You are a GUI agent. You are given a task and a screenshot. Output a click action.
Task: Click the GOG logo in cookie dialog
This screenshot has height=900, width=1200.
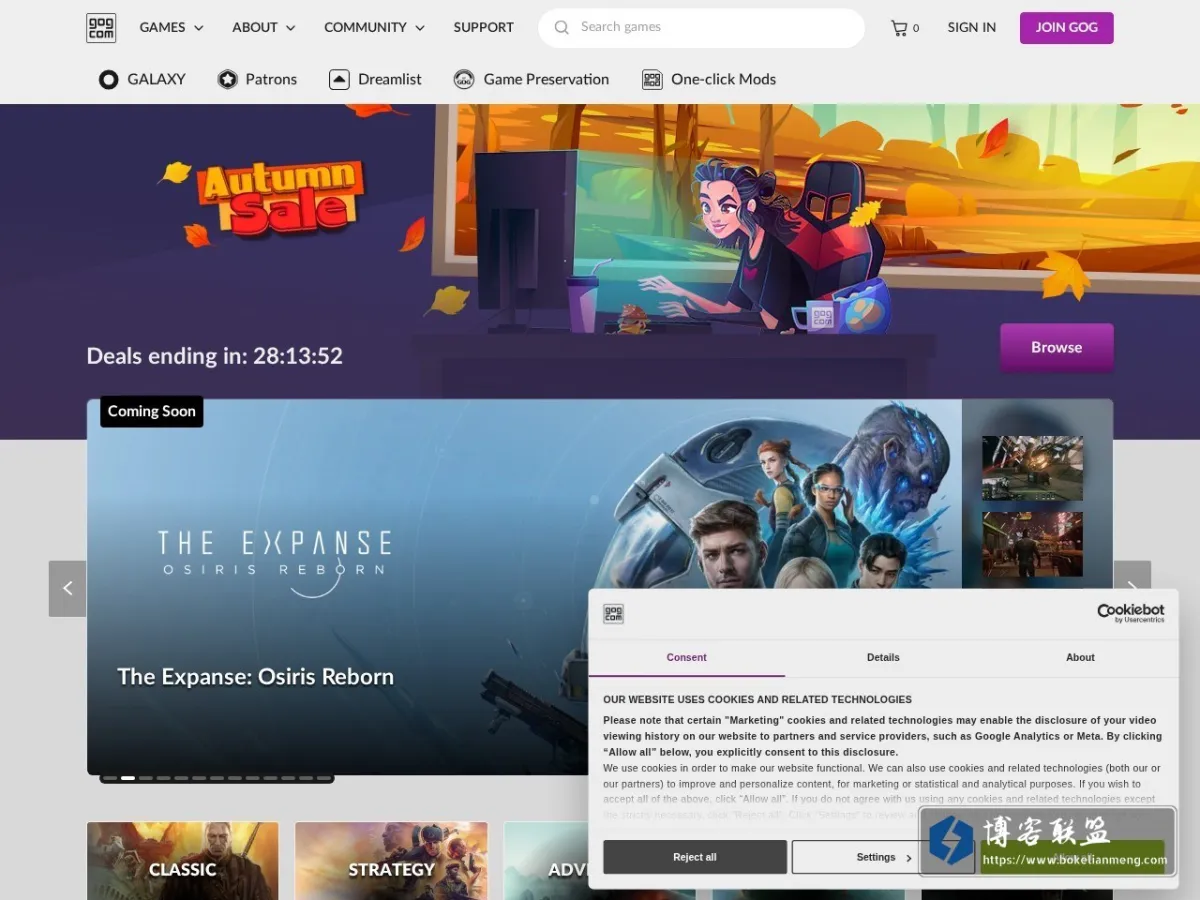point(613,614)
